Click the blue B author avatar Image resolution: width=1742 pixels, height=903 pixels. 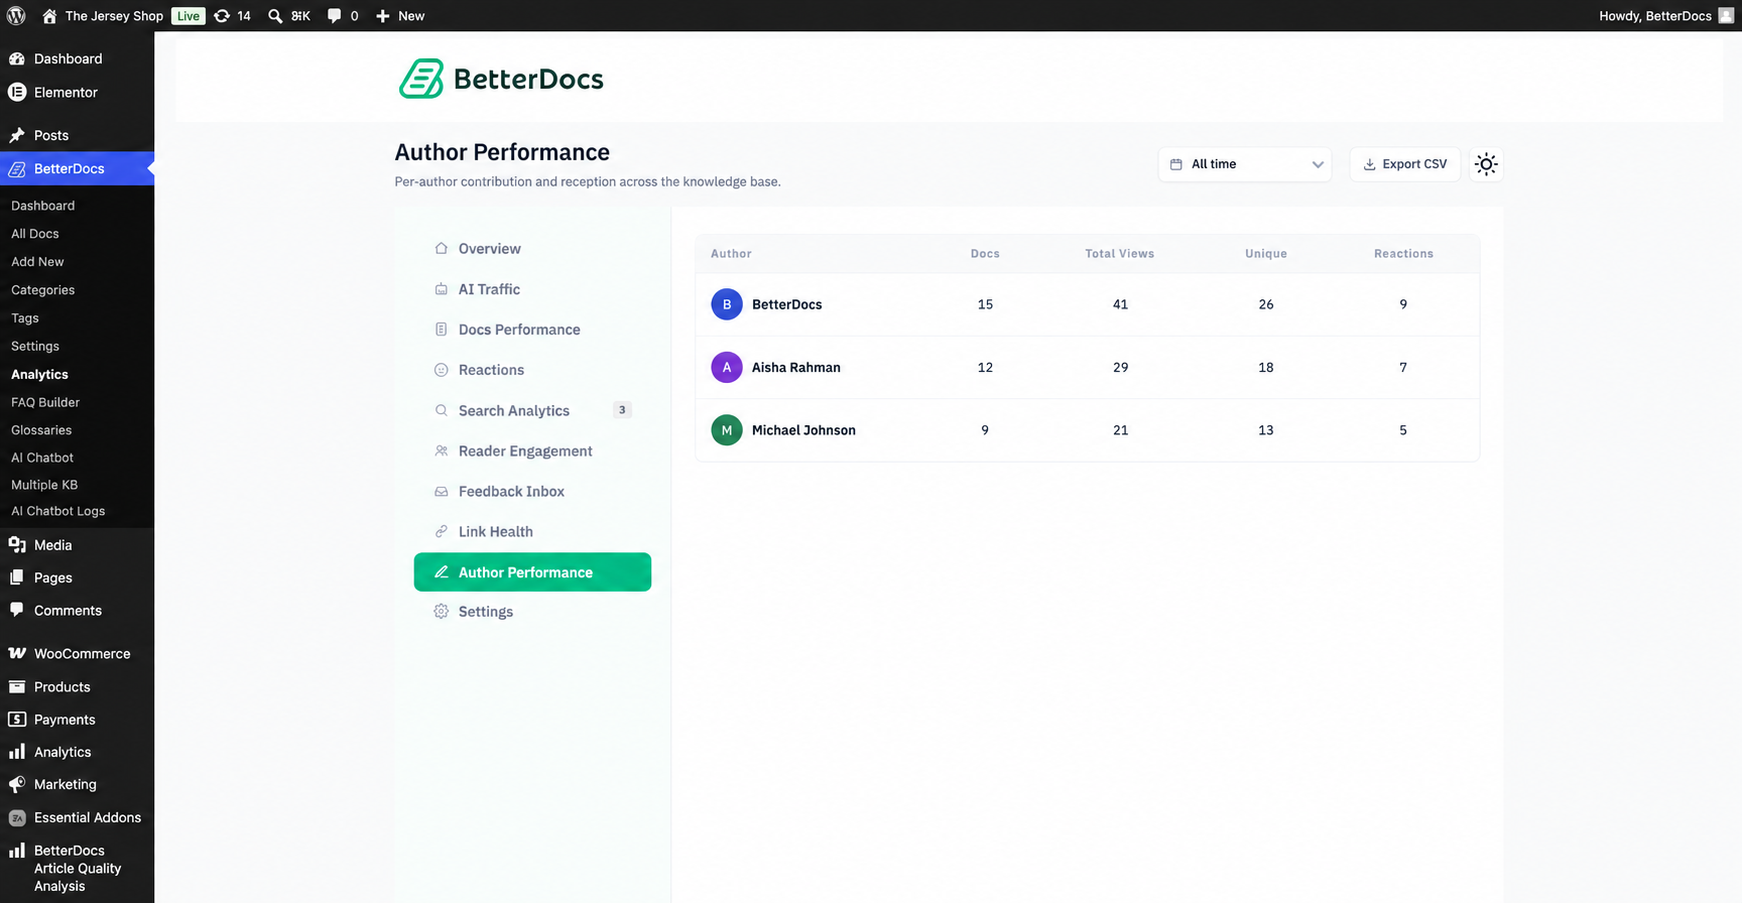(727, 304)
